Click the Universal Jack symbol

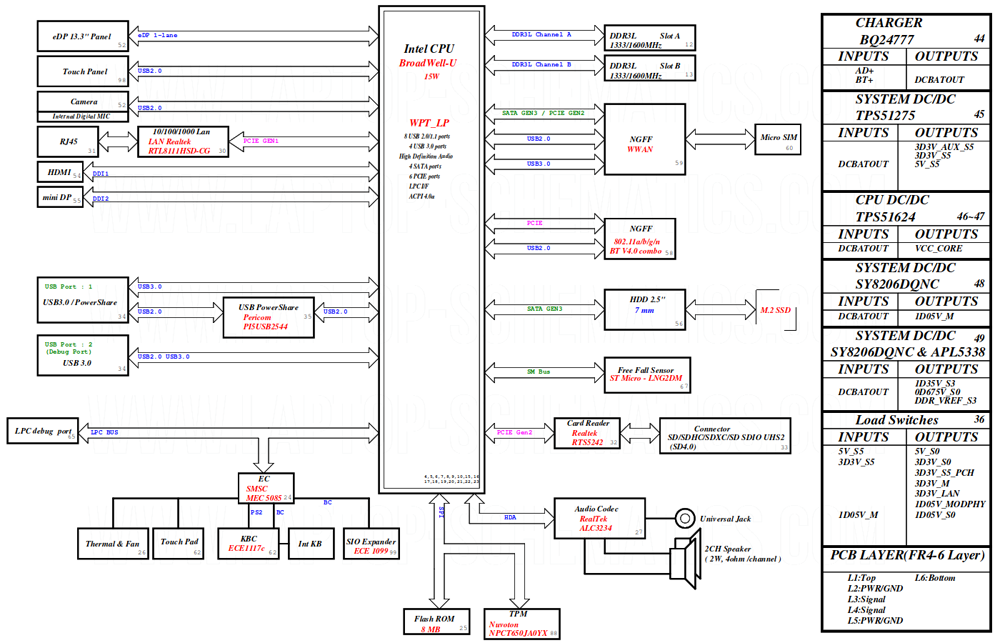point(685,518)
